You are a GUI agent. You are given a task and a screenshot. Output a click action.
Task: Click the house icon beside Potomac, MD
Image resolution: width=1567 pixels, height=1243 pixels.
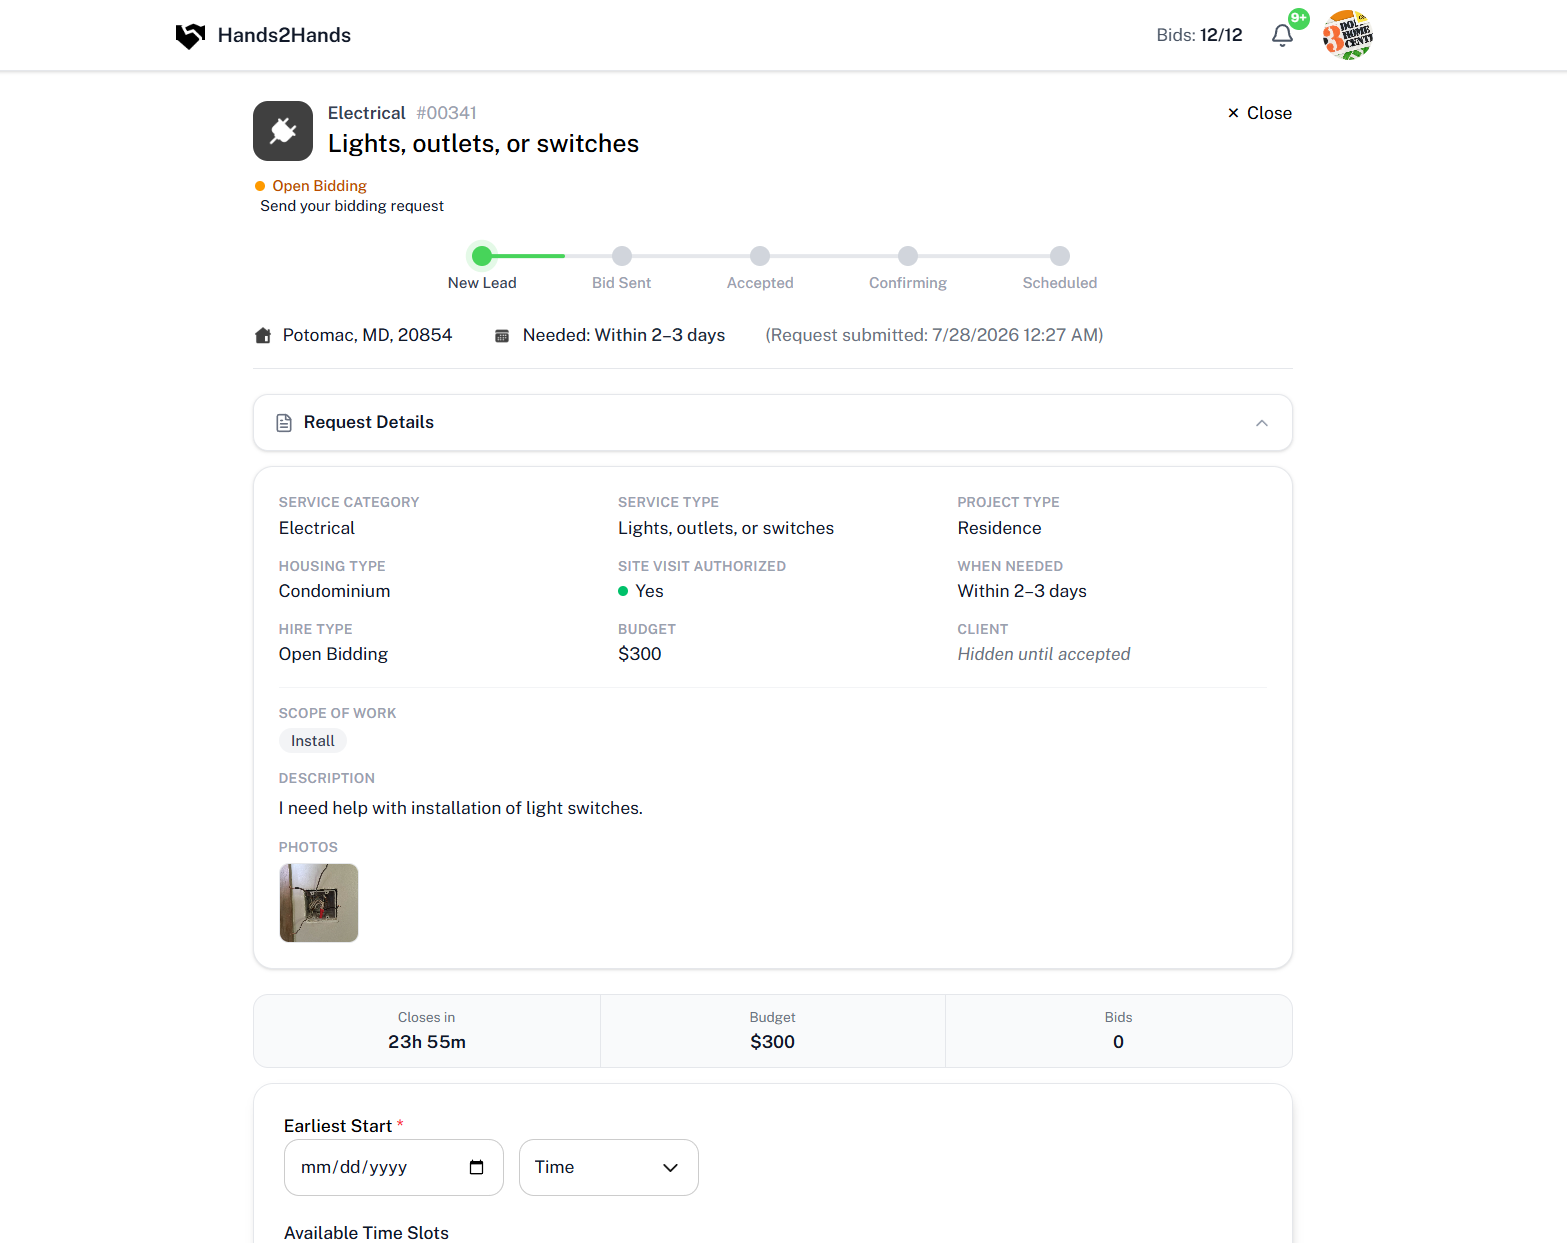tap(263, 336)
